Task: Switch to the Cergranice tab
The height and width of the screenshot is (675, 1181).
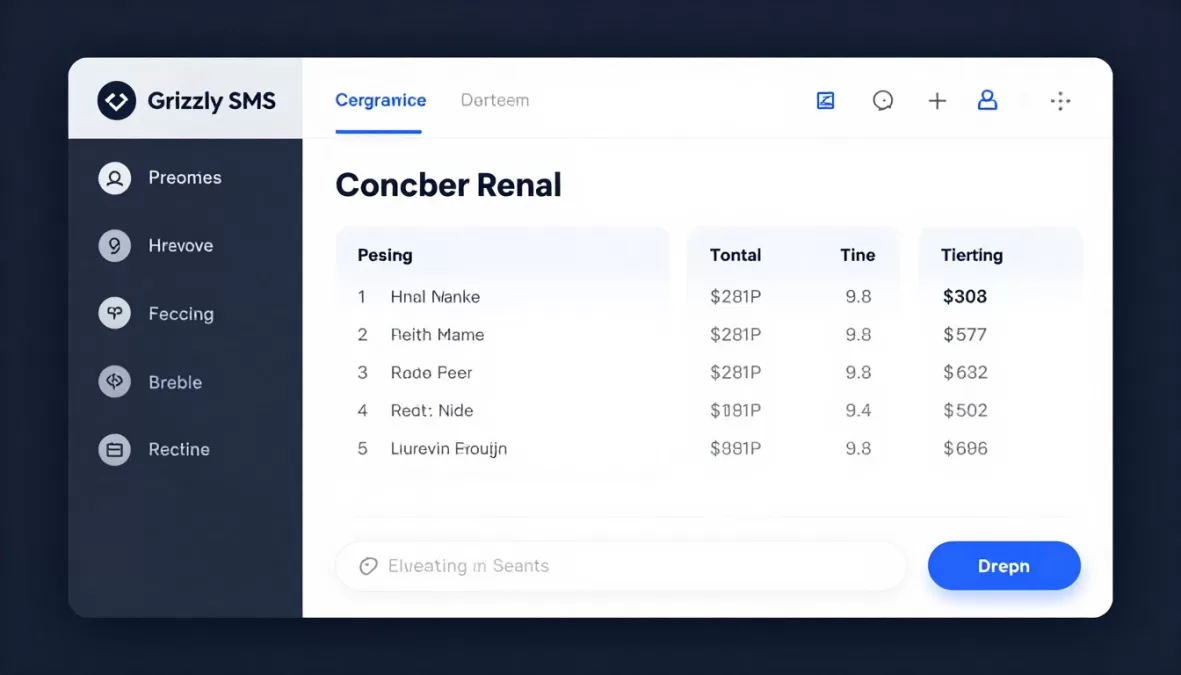Action: 380,100
